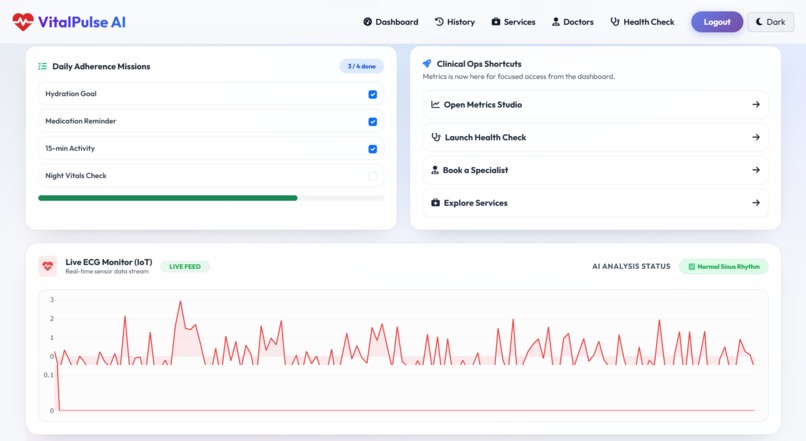Check the Night Vitals Check checkbox

[x=373, y=176]
